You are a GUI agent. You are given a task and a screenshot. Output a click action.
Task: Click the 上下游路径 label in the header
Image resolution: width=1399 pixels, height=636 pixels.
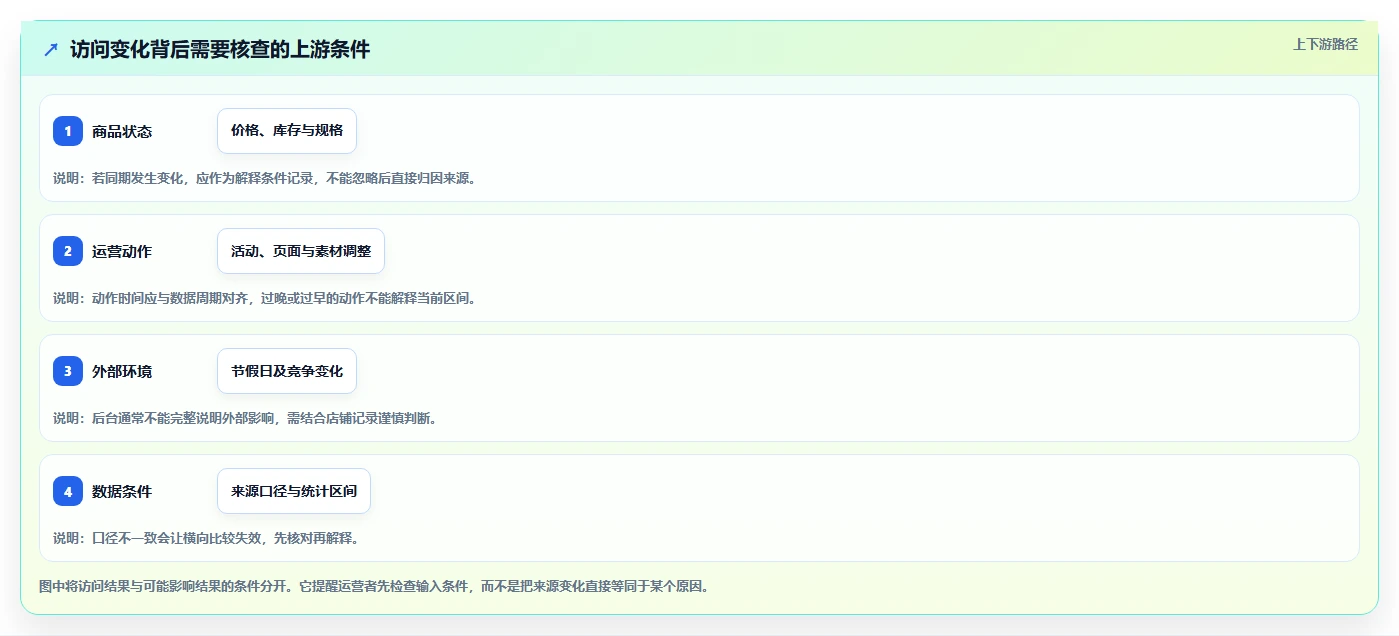[1325, 44]
